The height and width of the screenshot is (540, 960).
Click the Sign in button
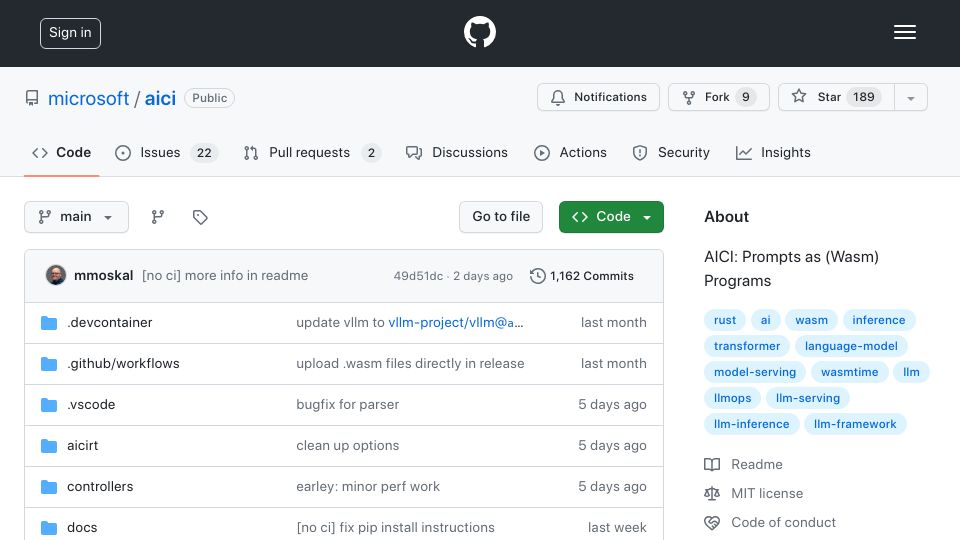70,33
